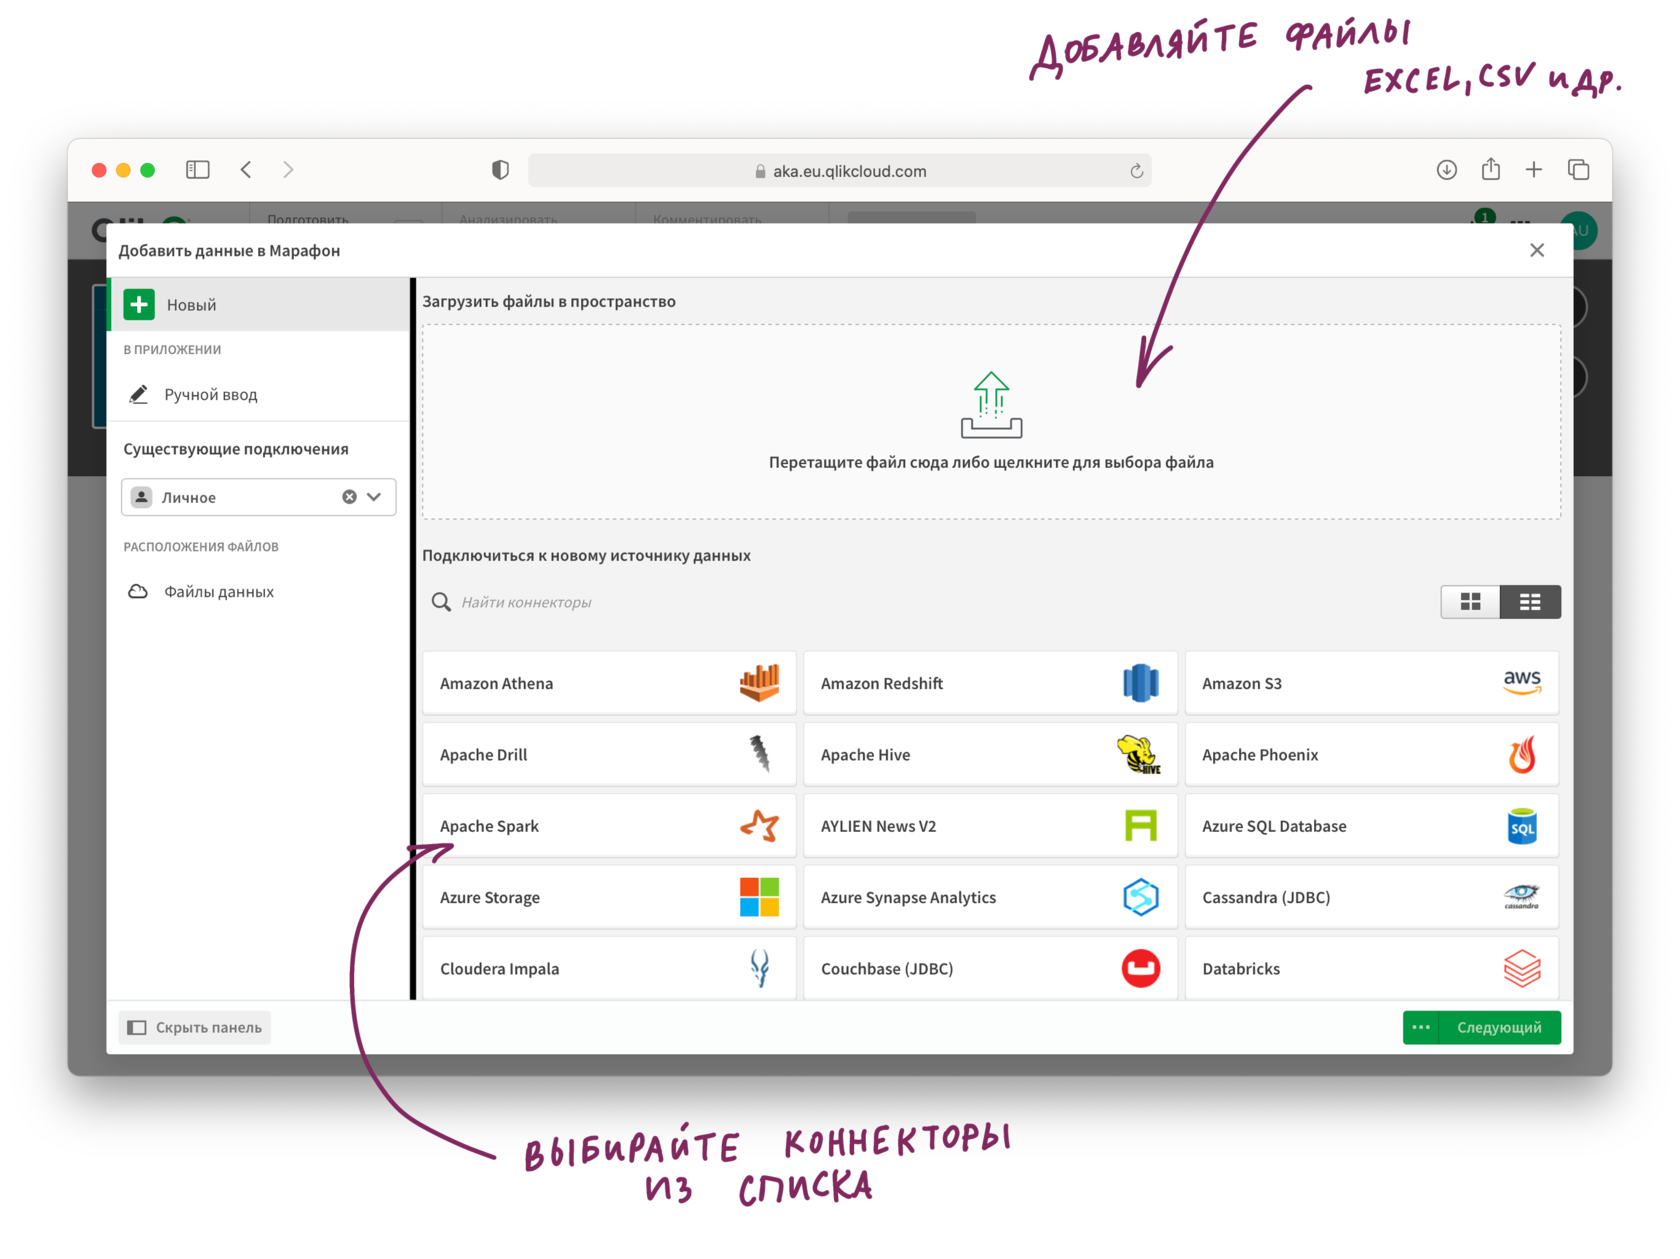Open the Личное connections dropdown
The image size is (1680, 1259).
click(258, 497)
